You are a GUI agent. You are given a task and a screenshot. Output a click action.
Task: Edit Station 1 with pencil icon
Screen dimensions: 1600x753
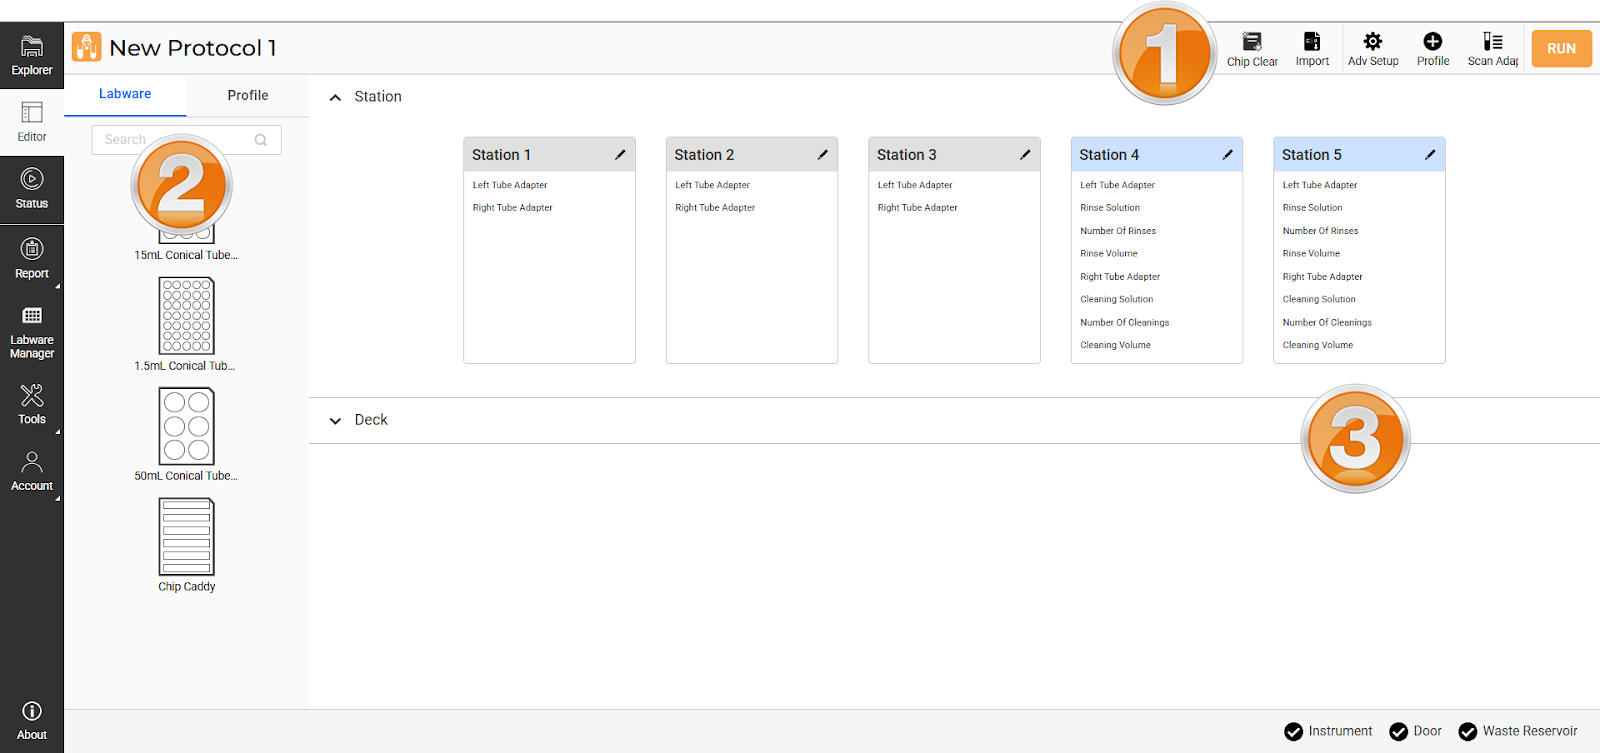620,155
